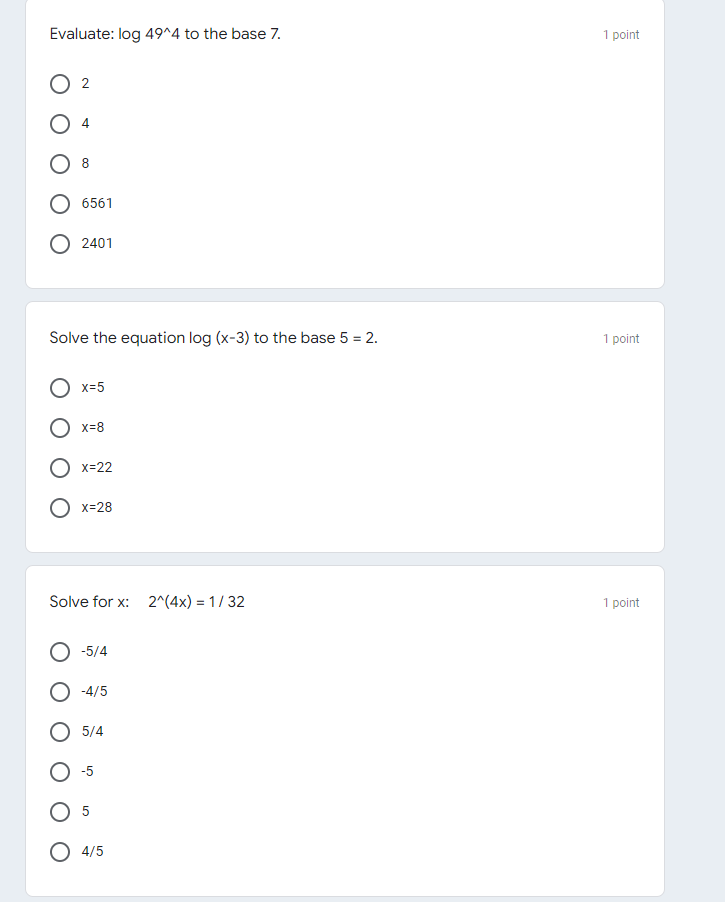The height and width of the screenshot is (902, 725).
Task: Choose -5 in the third question
Action: click(61, 771)
